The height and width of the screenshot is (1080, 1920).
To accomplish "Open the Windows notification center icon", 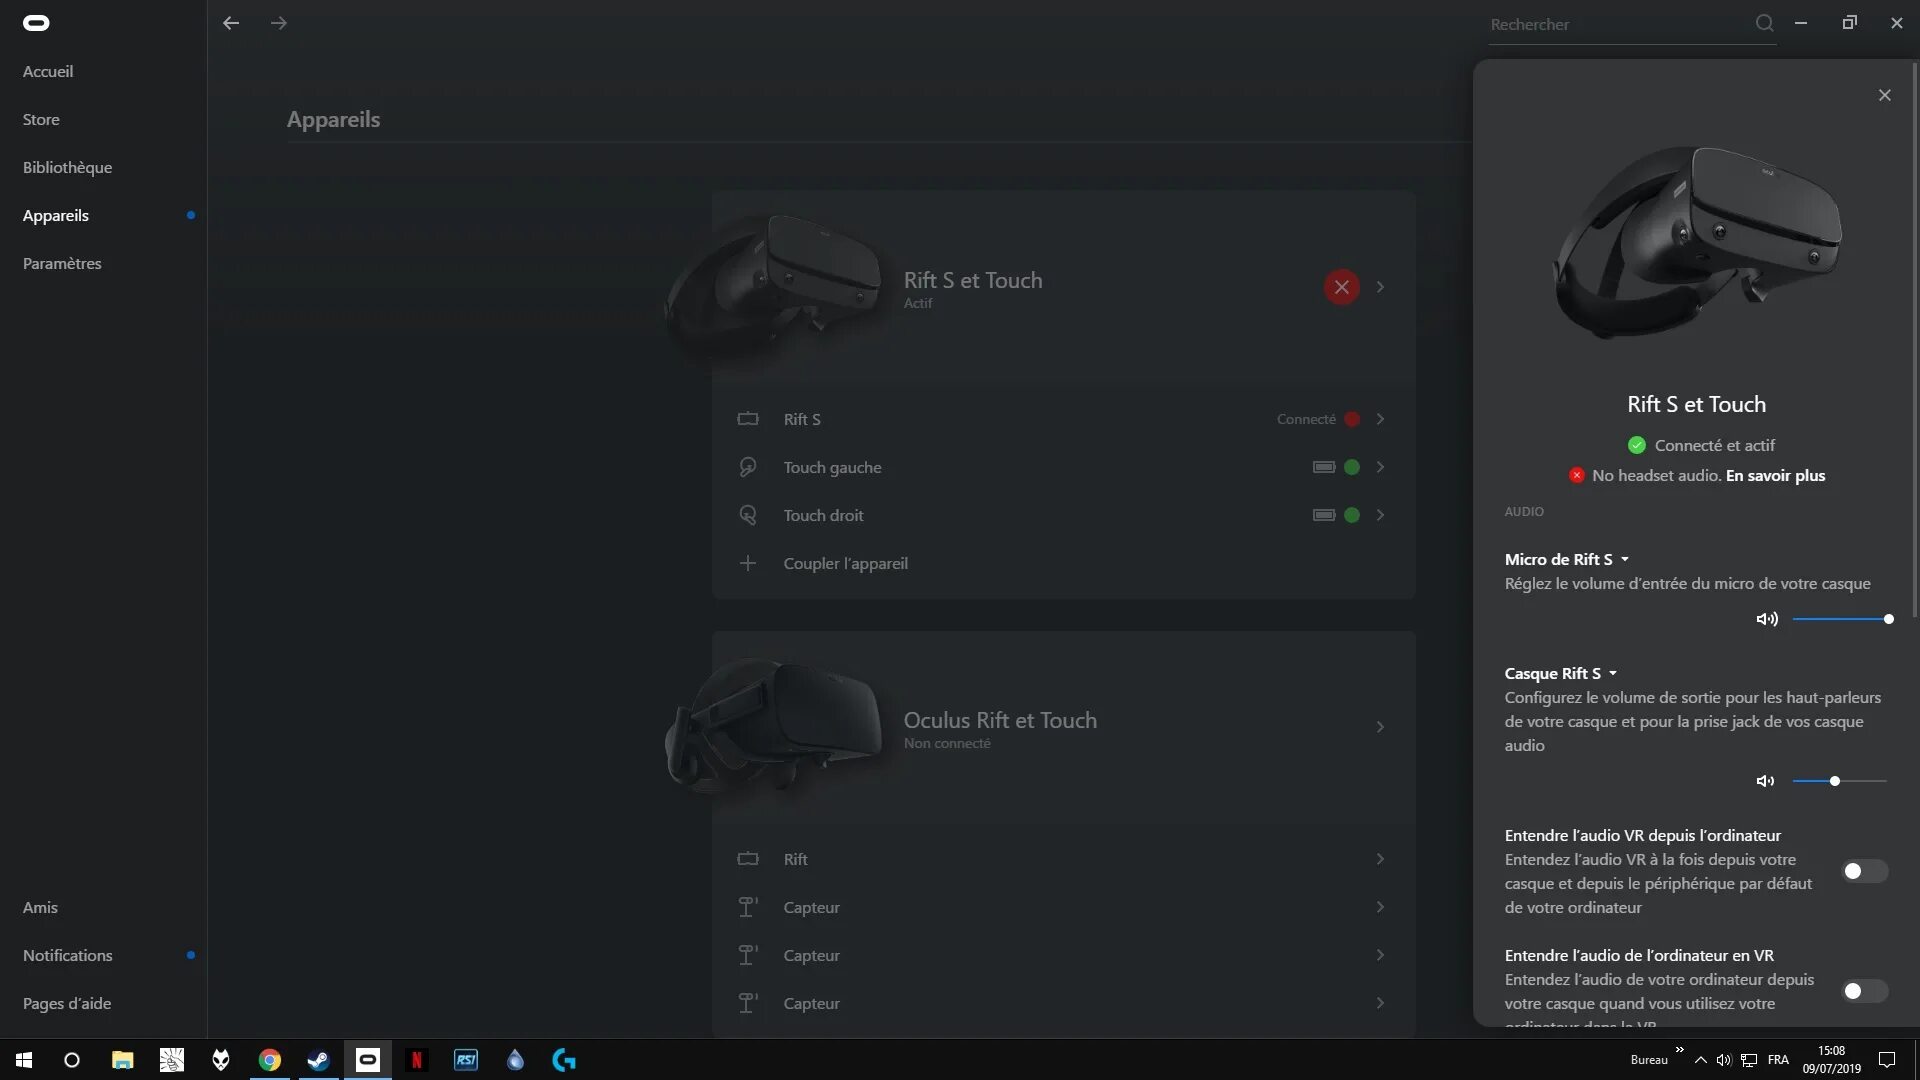I will 1887,1060.
